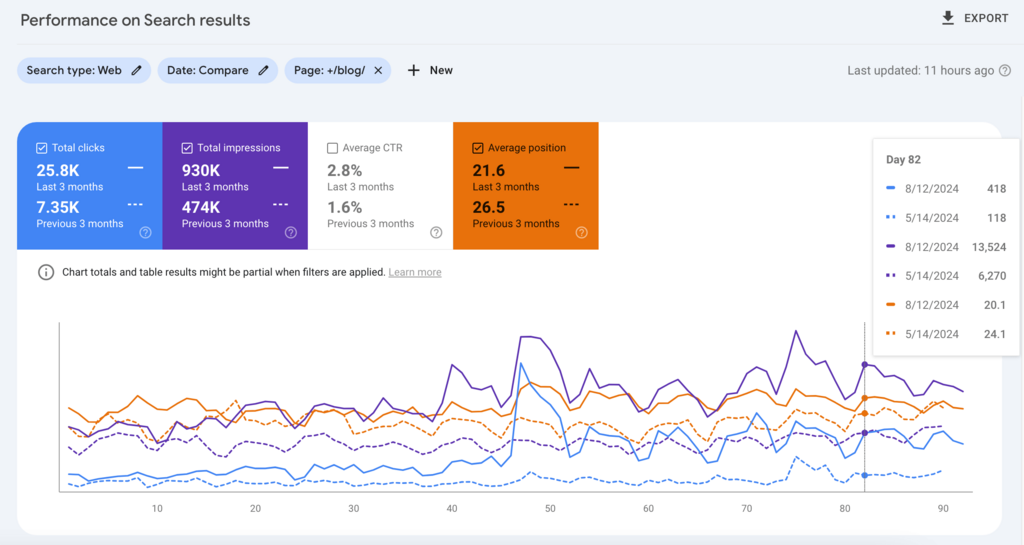Image resolution: width=1024 pixels, height=545 pixels.
Task: Click the info icon beside chart totals notice
Action: tap(46, 273)
